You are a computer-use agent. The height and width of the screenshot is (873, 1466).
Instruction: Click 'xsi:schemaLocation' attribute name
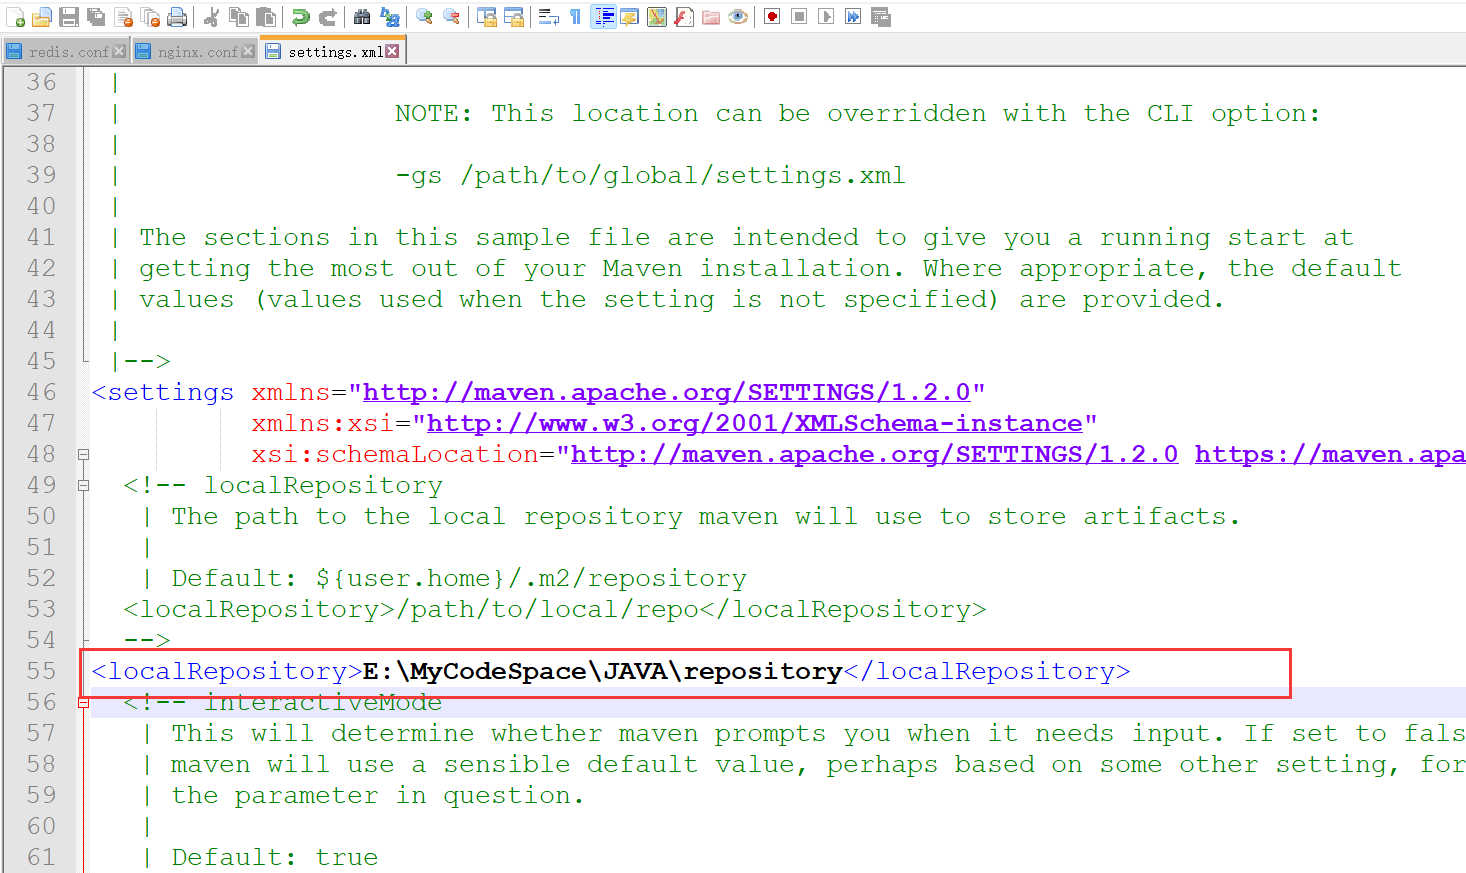[395, 454]
